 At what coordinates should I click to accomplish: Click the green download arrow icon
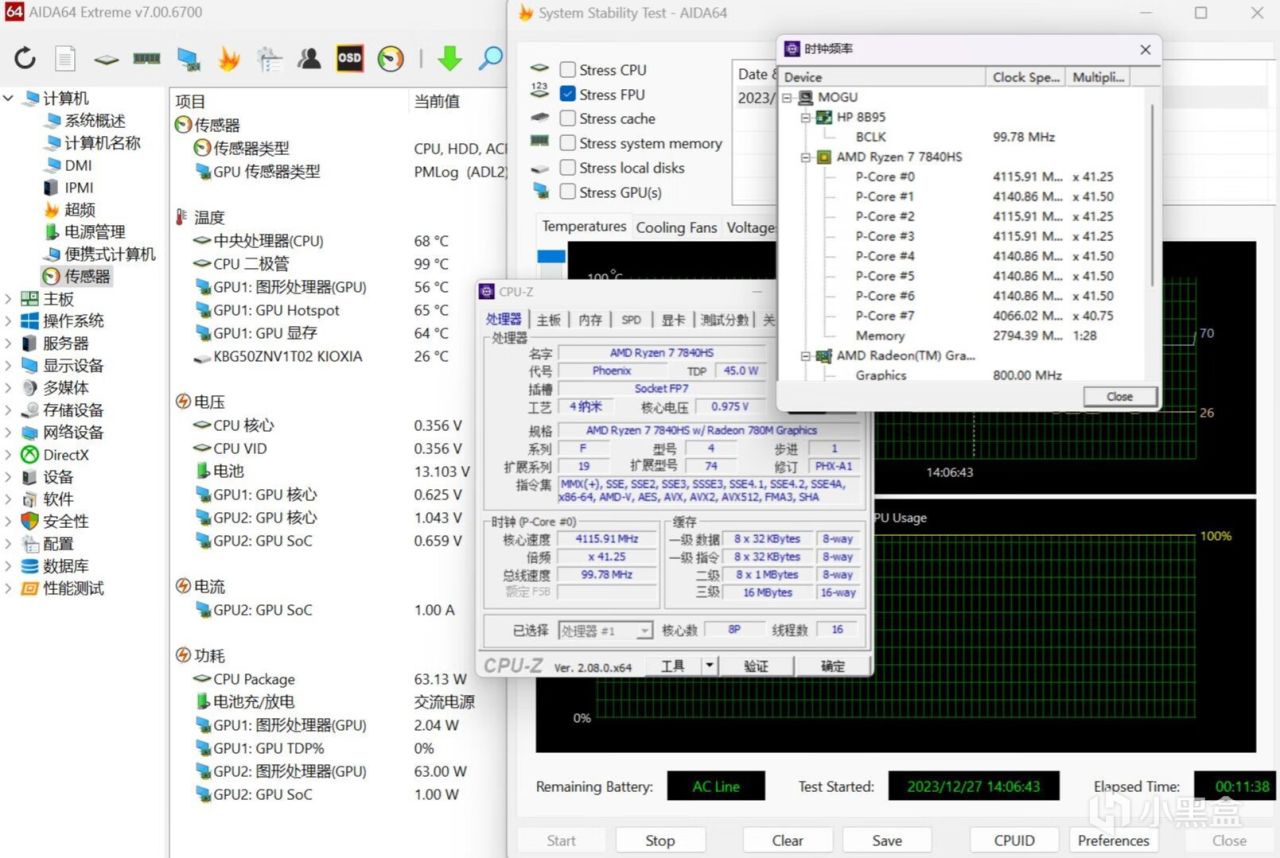450,58
